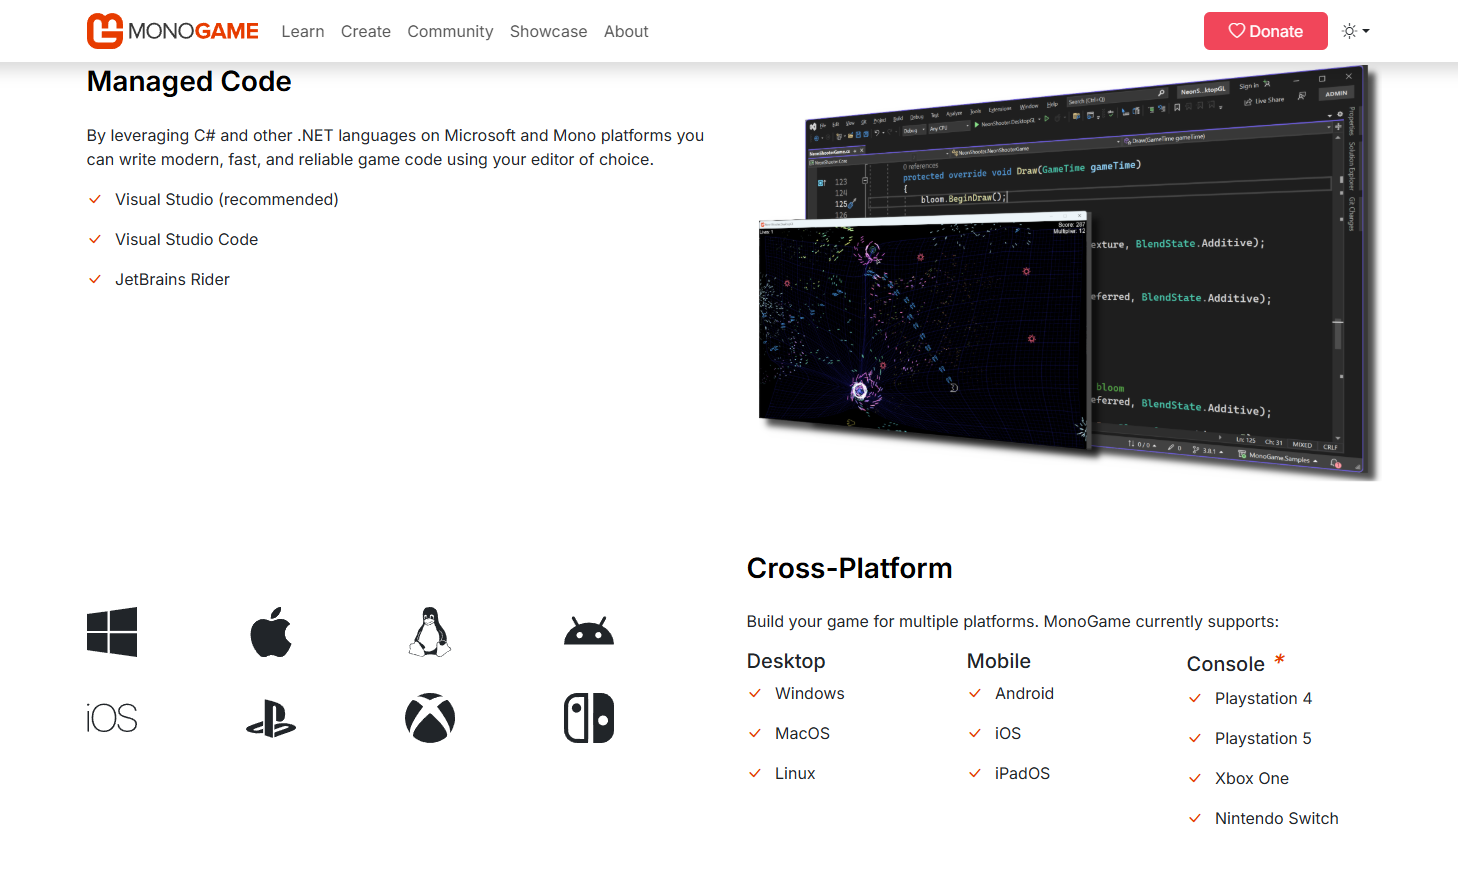Open the Learn menu
1458x870 pixels.
303,32
